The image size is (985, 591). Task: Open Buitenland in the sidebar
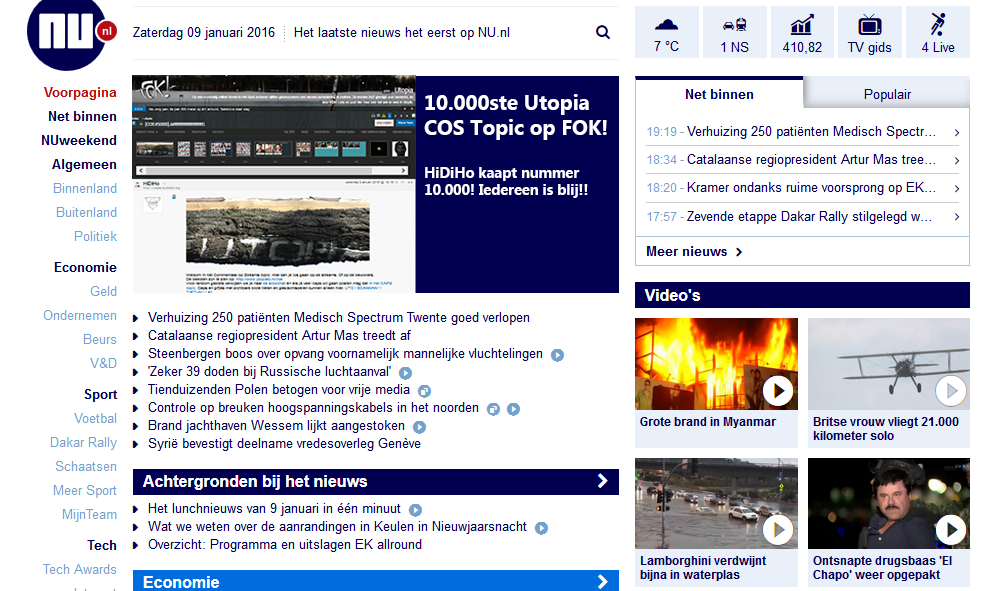[87, 212]
